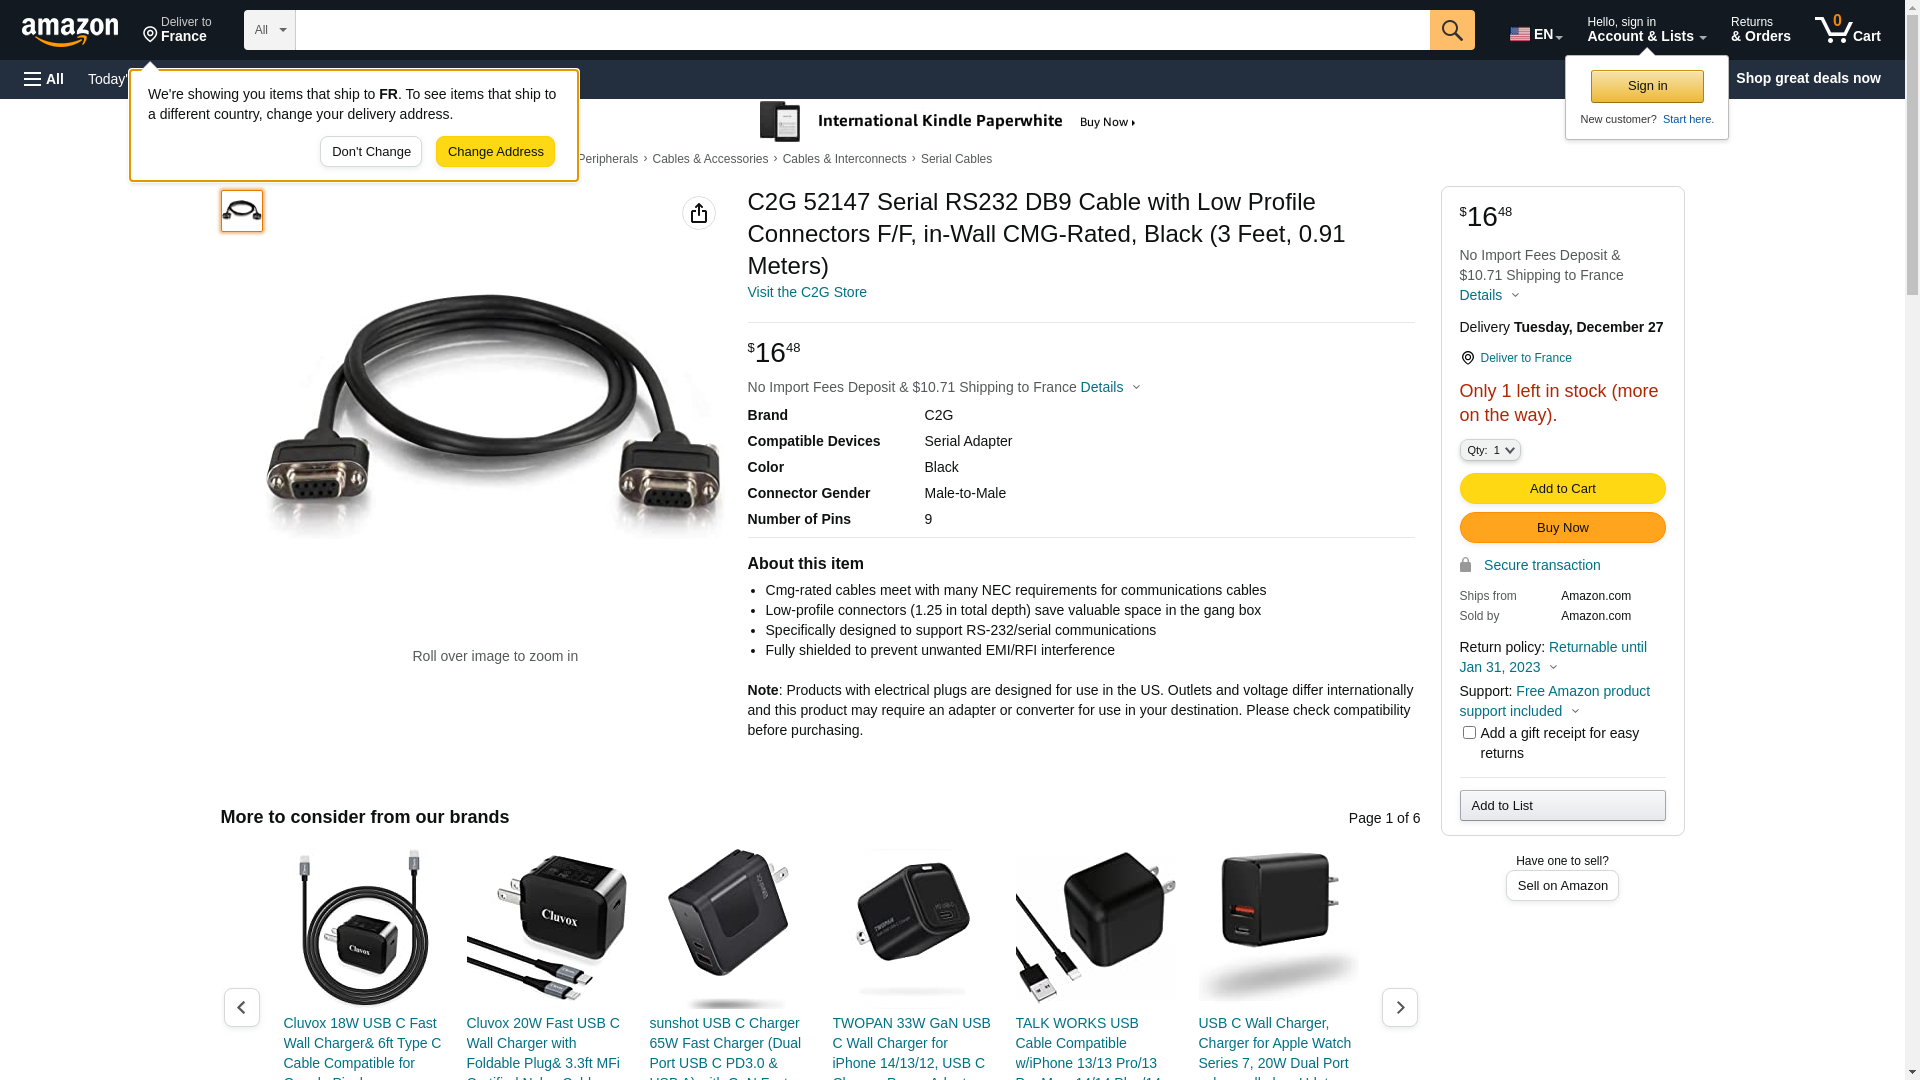The height and width of the screenshot is (1080, 1920).
Task: Click the Amazon logo
Action: click(70, 31)
